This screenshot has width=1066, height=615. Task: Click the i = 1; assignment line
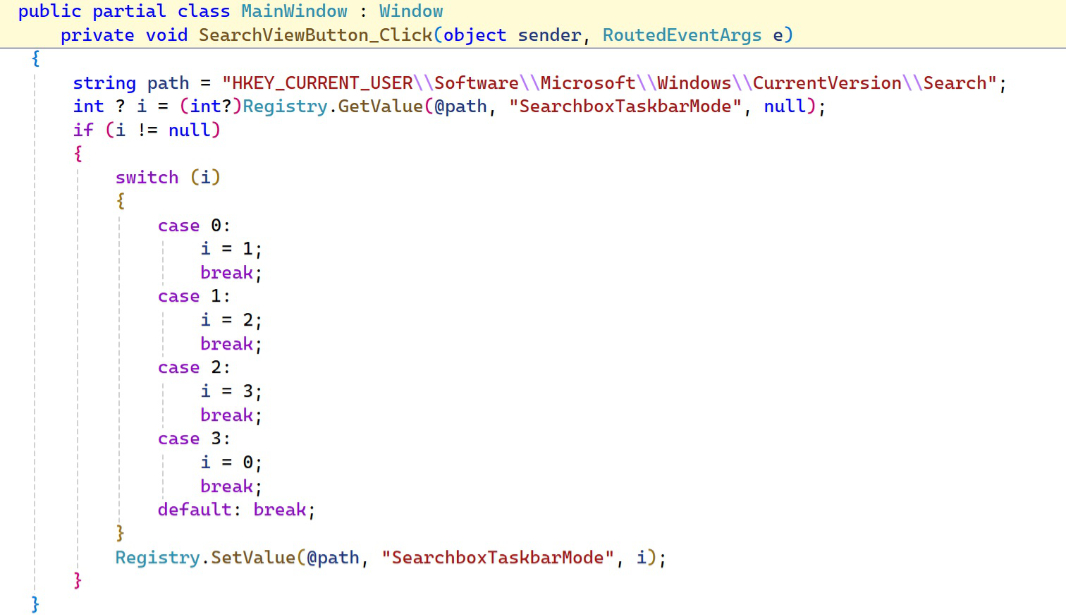[x=231, y=249]
